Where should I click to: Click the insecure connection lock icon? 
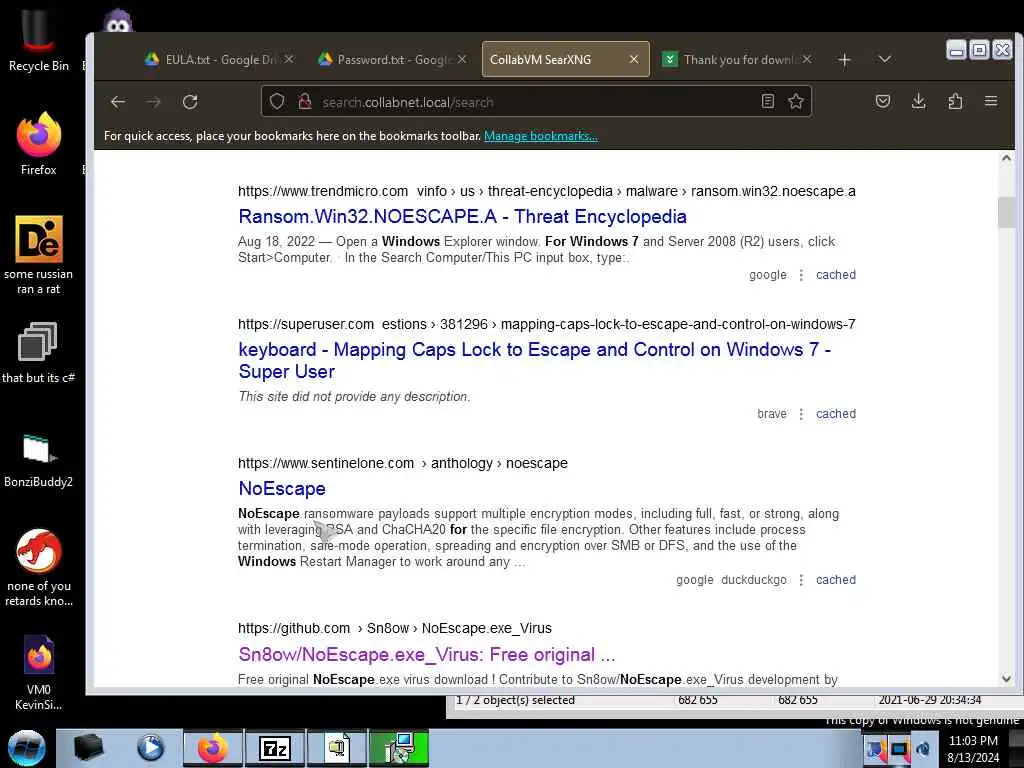(x=304, y=102)
